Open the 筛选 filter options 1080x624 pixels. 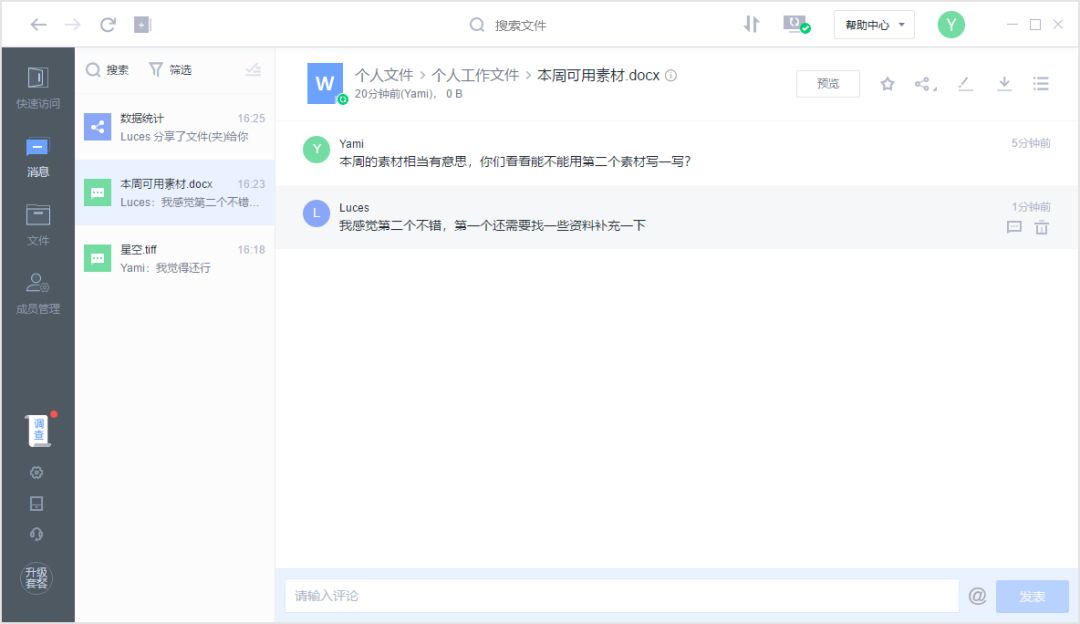coord(170,70)
